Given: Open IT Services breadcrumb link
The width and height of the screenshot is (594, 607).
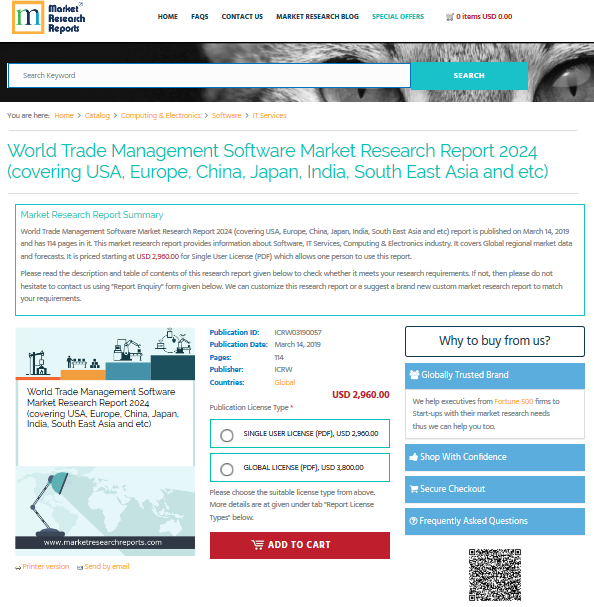Looking at the screenshot, I should click(270, 115).
